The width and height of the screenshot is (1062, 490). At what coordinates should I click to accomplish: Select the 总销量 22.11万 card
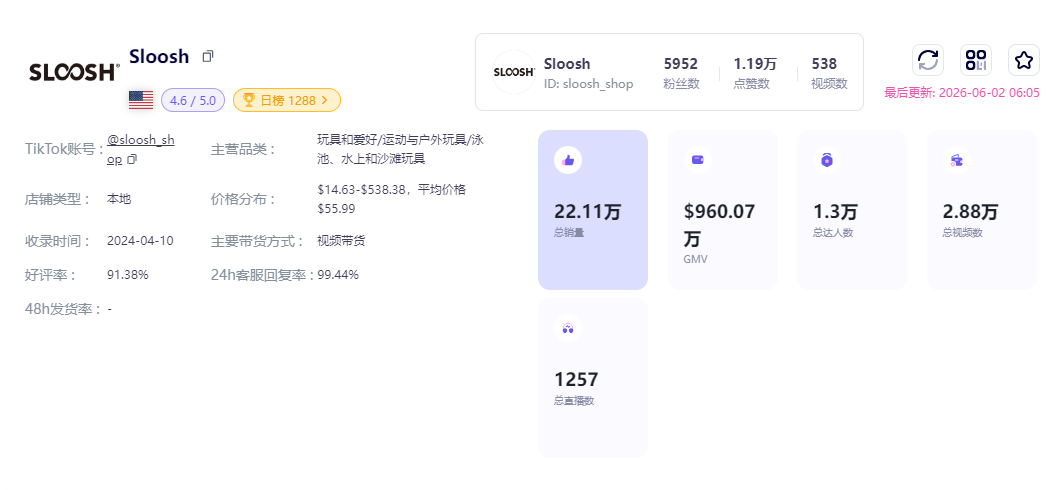point(593,210)
